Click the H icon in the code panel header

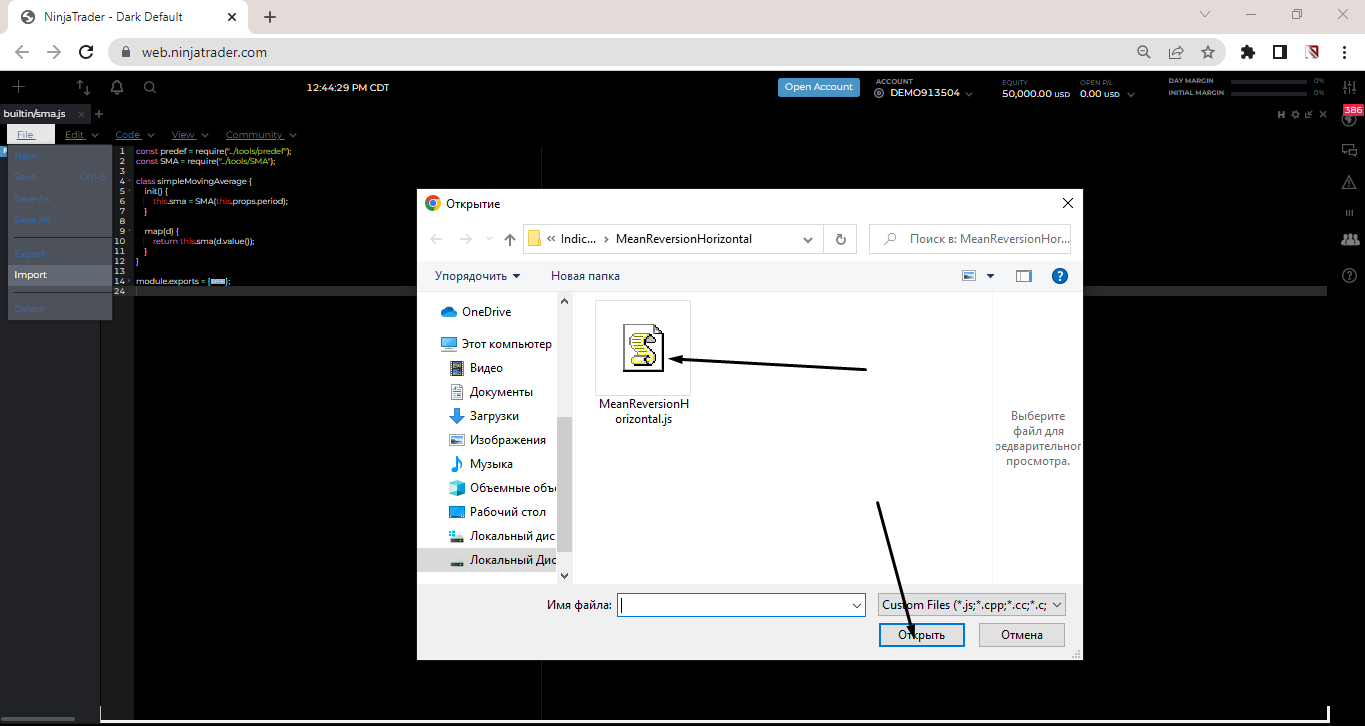(1281, 115)
